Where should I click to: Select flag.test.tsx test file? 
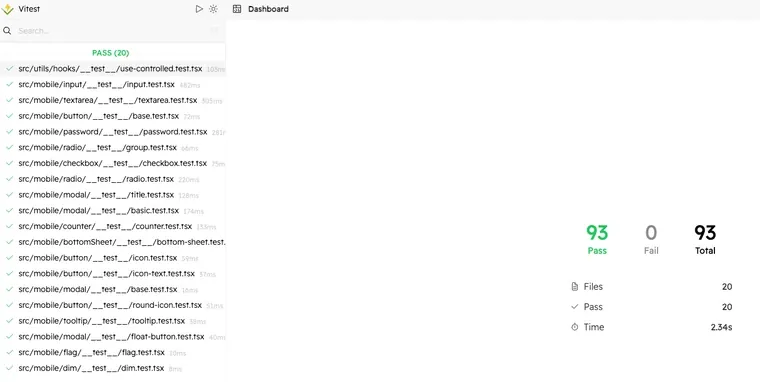[x=112, y=352]
